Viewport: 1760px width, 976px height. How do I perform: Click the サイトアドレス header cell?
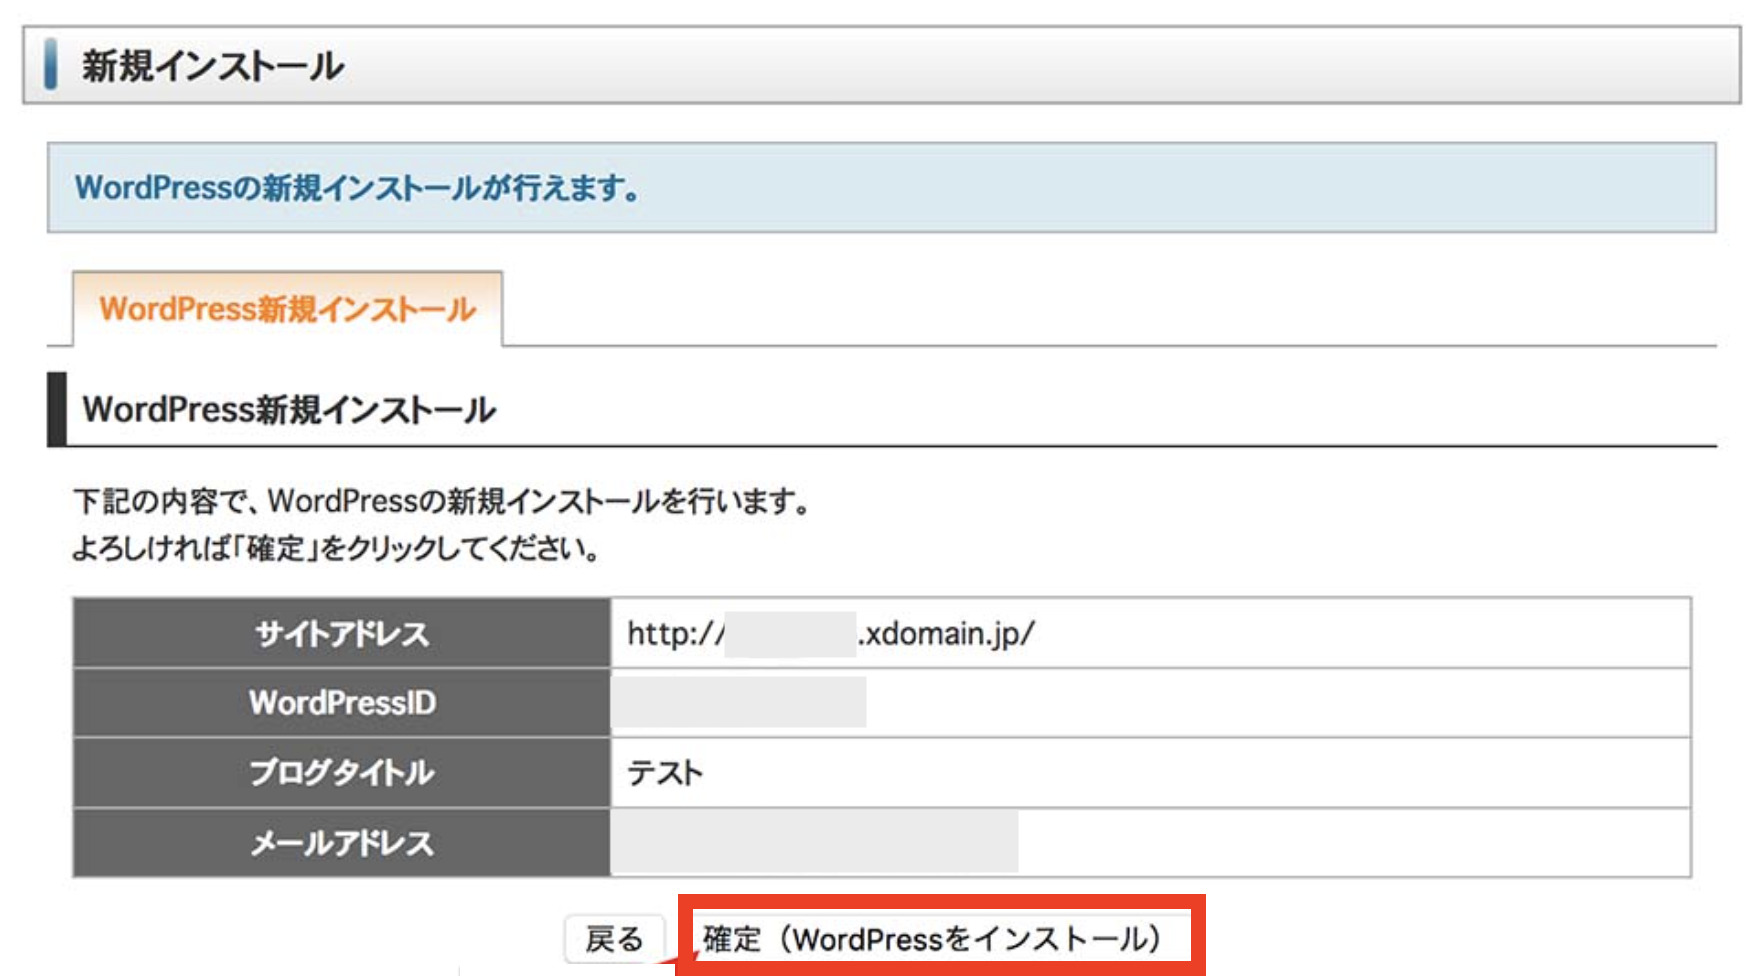coord(342,633)
